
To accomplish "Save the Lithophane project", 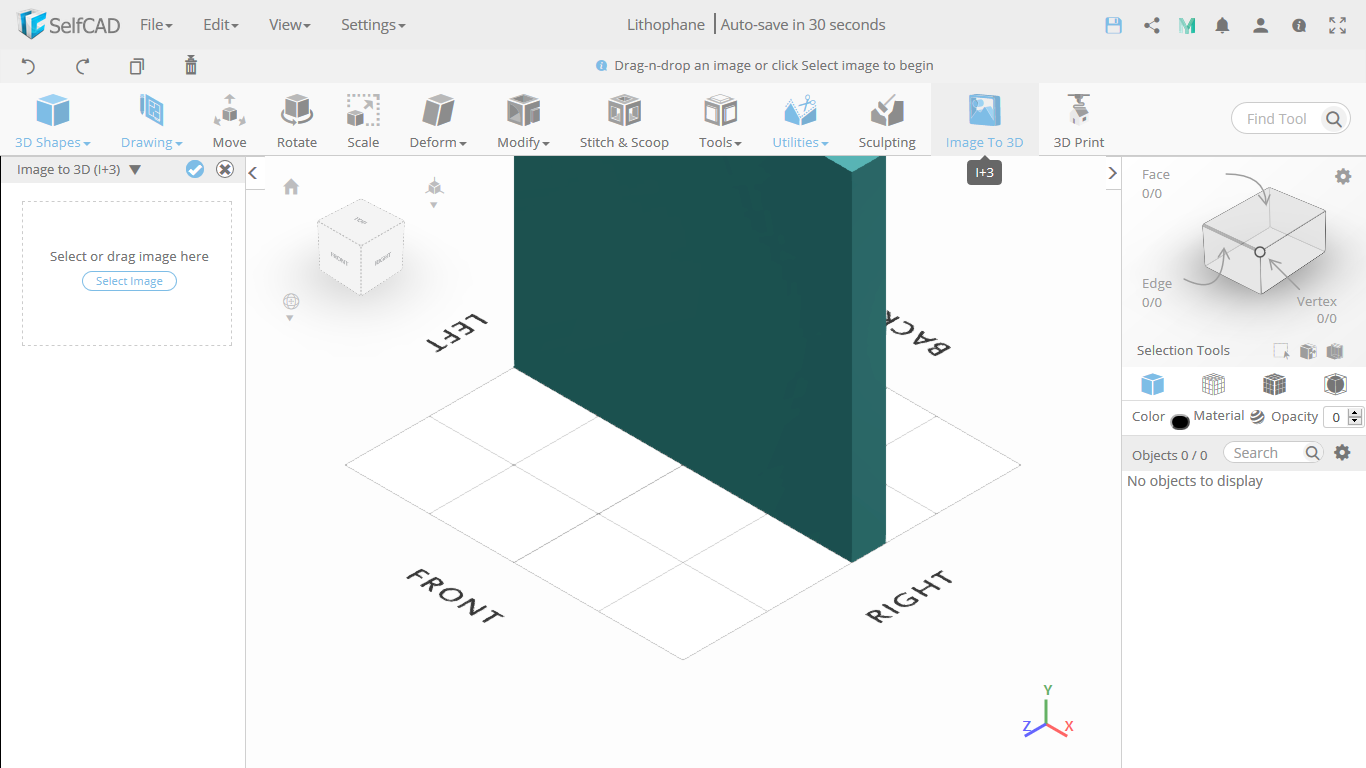I will coord(1113,25).
